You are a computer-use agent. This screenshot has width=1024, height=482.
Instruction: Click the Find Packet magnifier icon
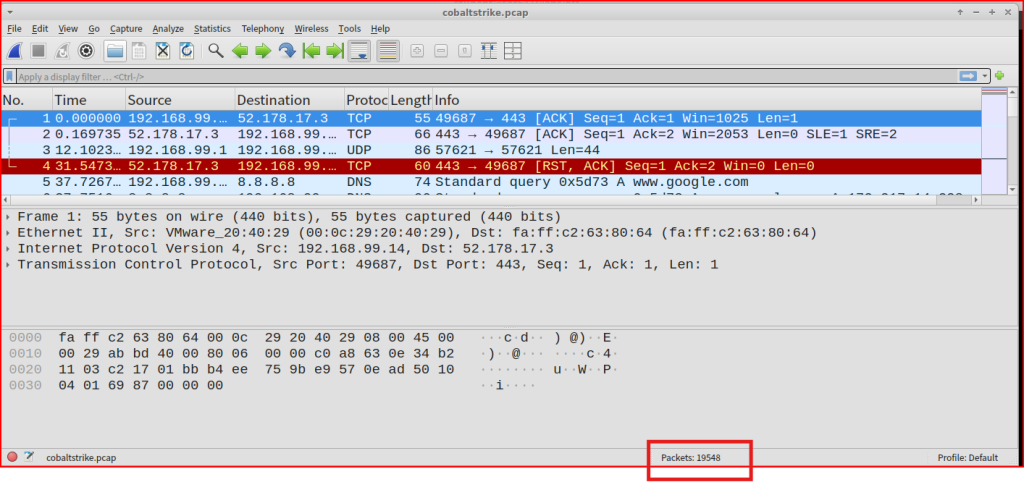point(216,51)
